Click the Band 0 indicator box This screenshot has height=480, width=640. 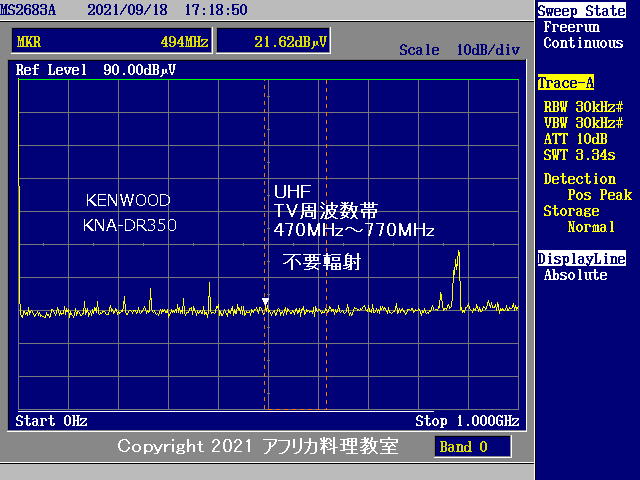(x=473, y=447)
